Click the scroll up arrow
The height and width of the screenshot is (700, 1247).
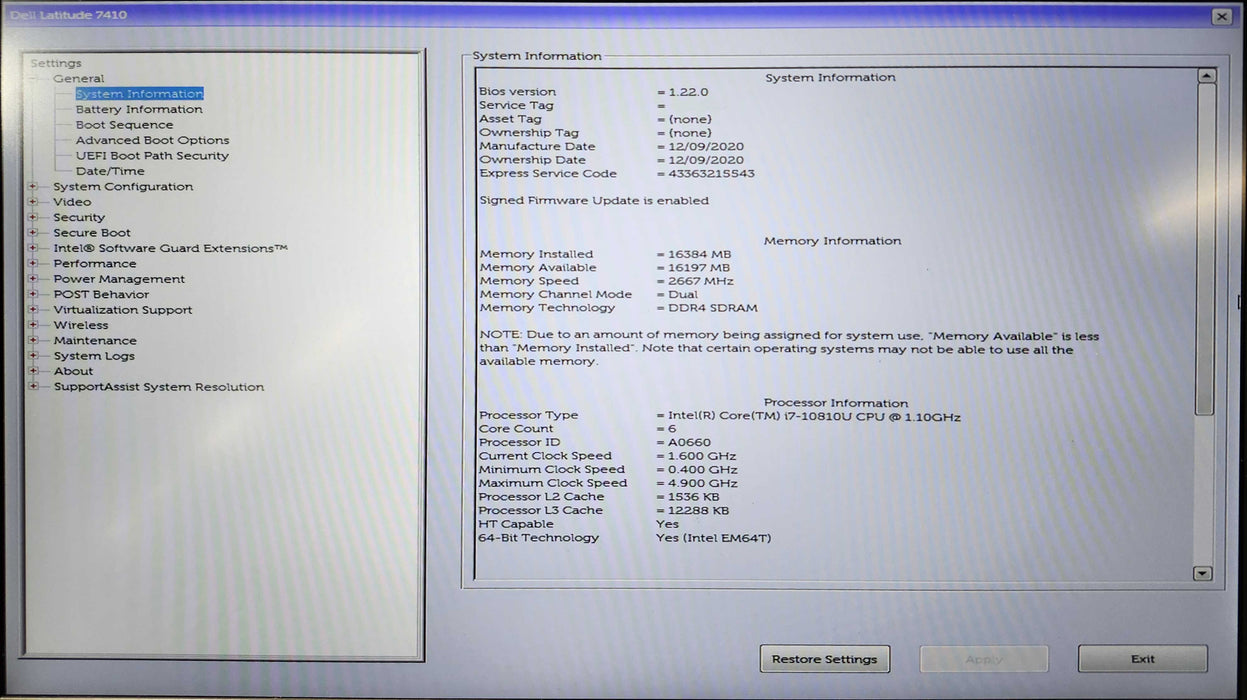tap(1205, 76)
